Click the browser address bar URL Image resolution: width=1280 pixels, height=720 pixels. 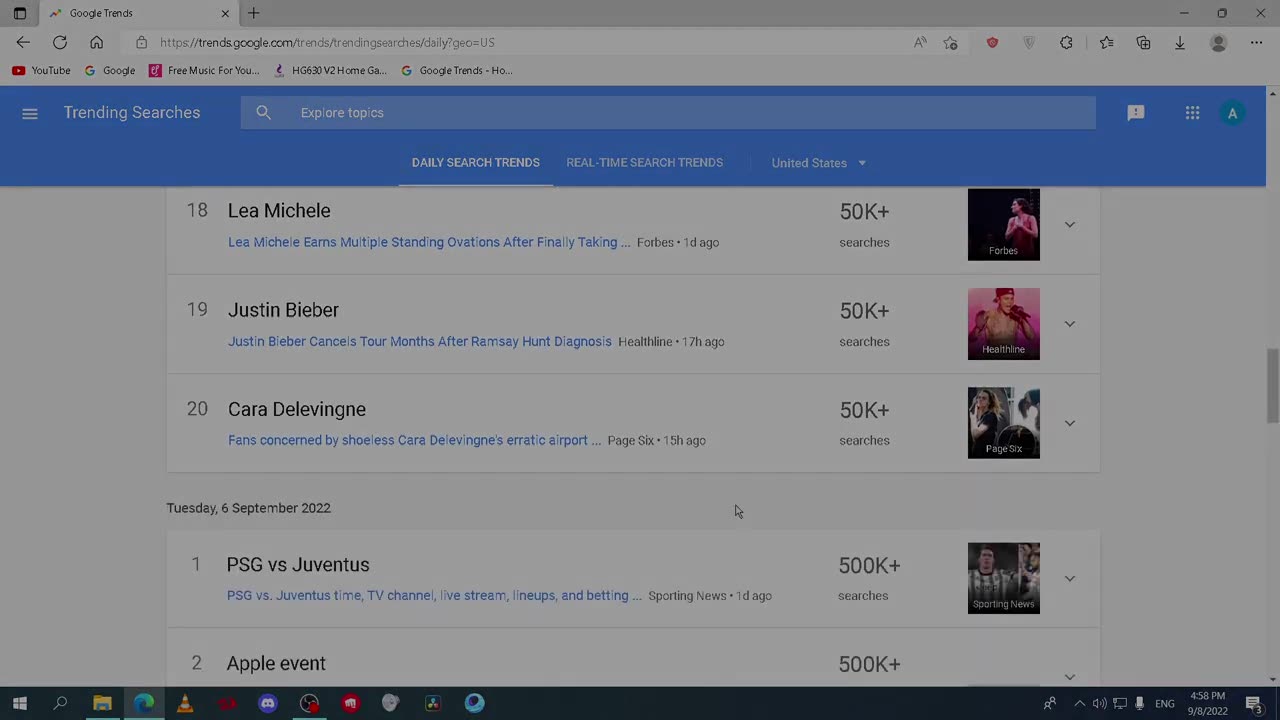tap(327, 43)
